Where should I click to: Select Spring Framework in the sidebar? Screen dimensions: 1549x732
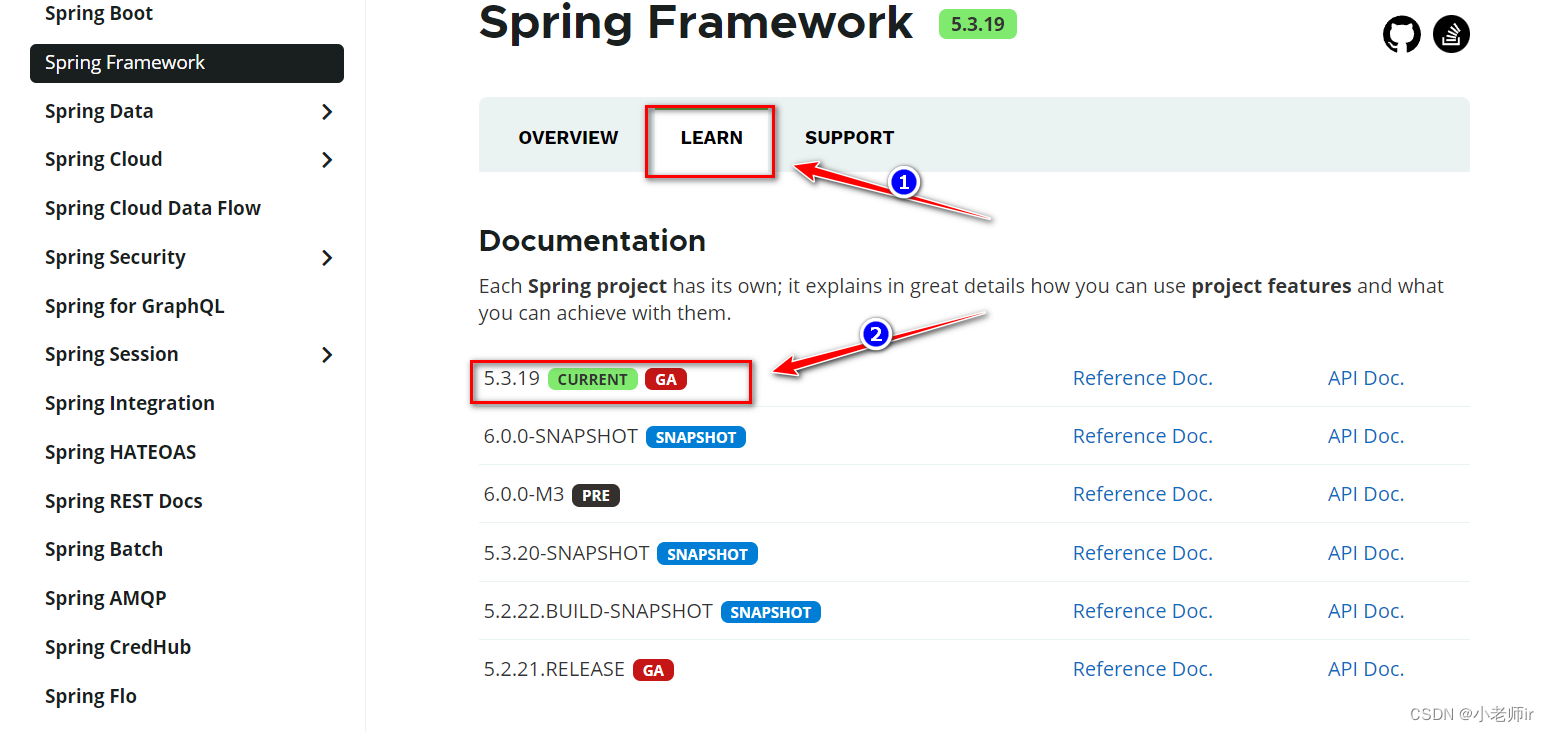coord(187,63)
